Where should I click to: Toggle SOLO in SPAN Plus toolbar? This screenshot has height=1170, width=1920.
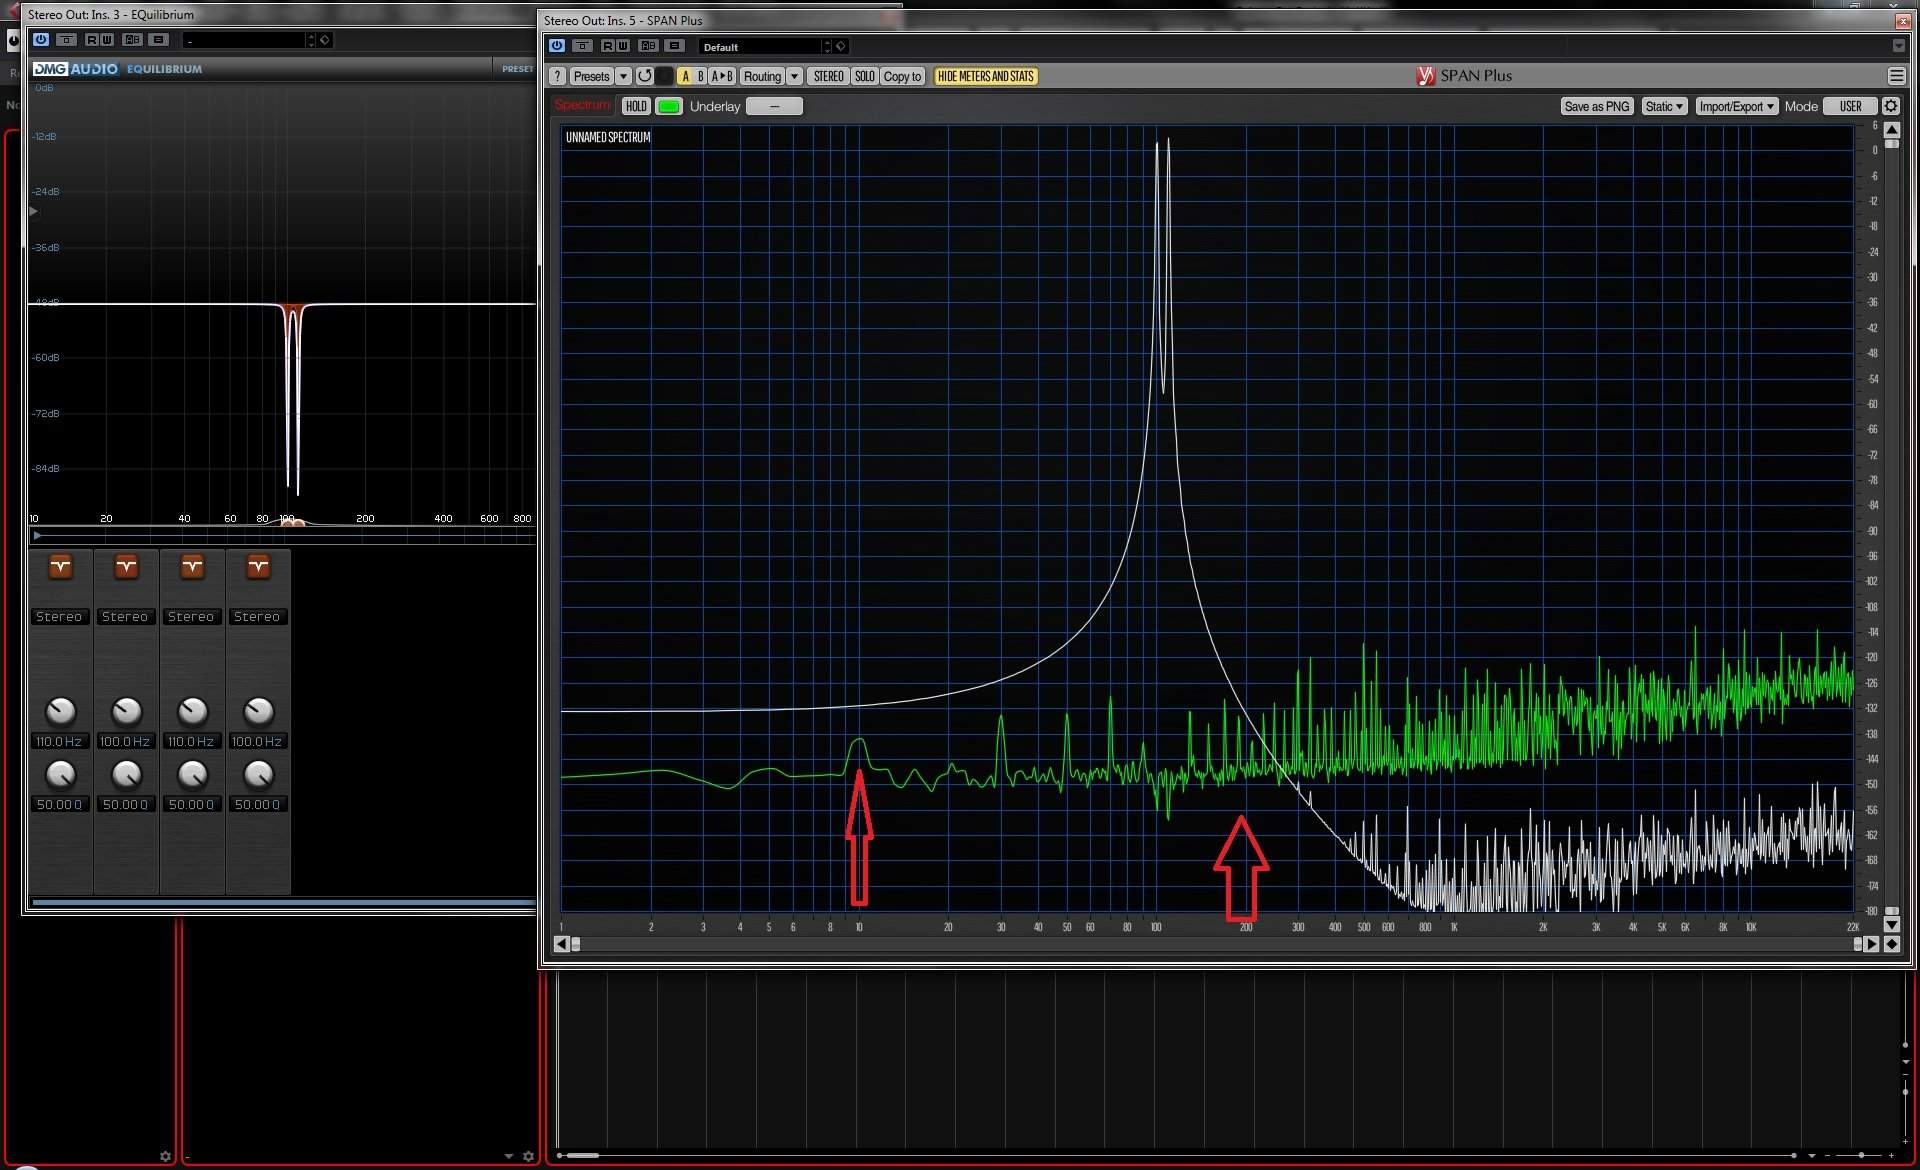(x=865, y=76)
